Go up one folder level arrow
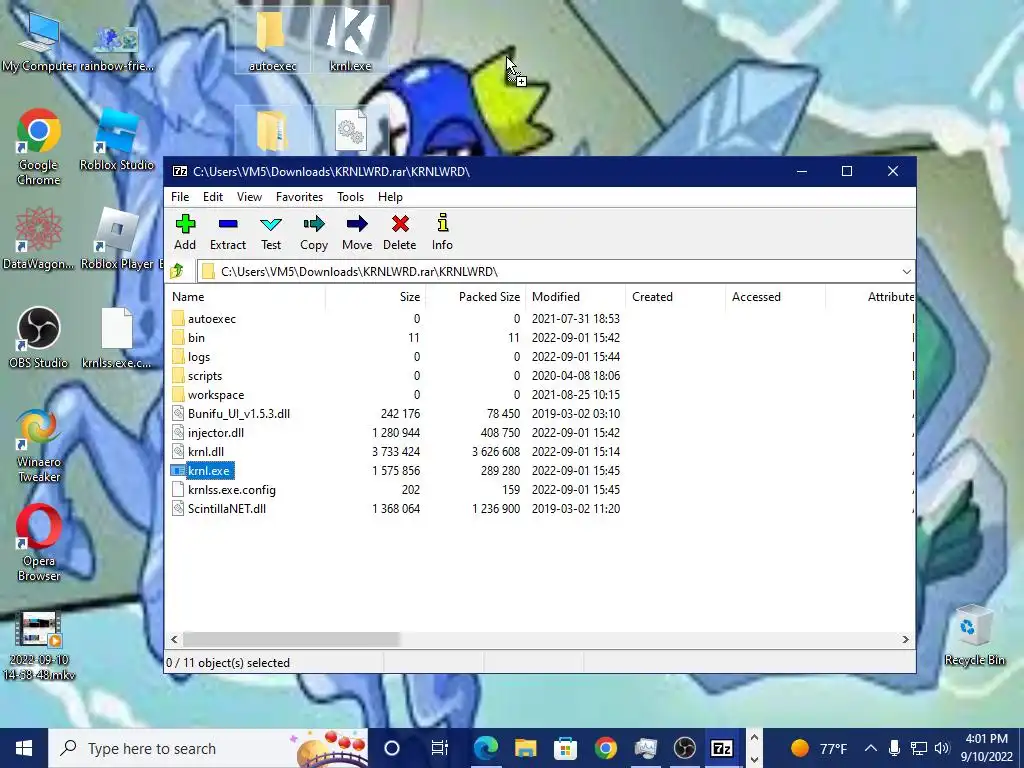The height and width of the screenshot is (768, 1024). coord(177,271)
